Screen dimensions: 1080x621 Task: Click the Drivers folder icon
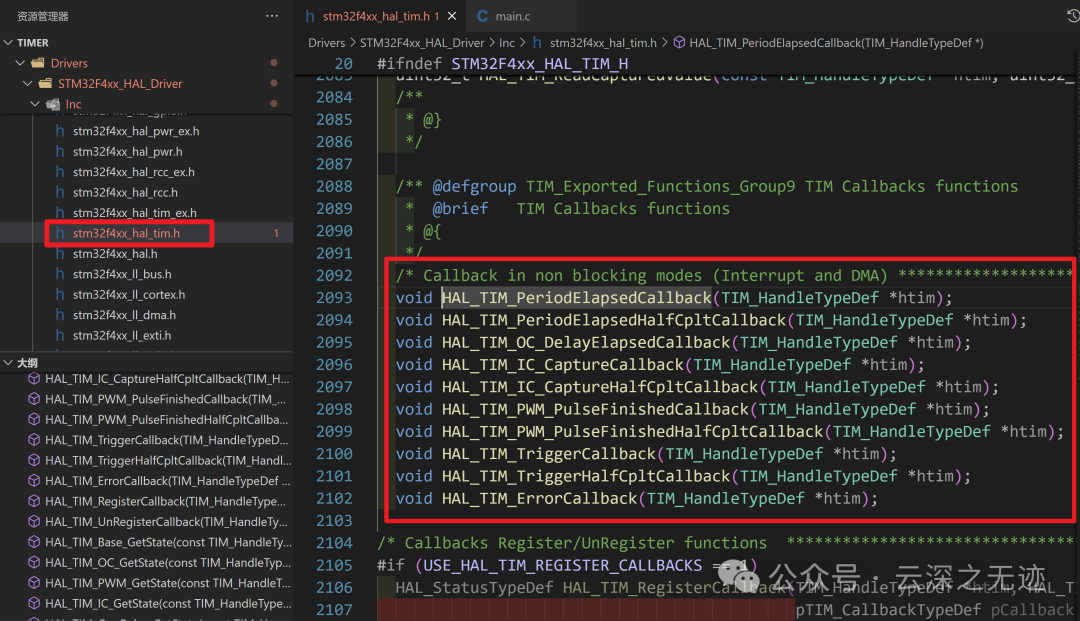pyautogui.click(x=38, y=63)
